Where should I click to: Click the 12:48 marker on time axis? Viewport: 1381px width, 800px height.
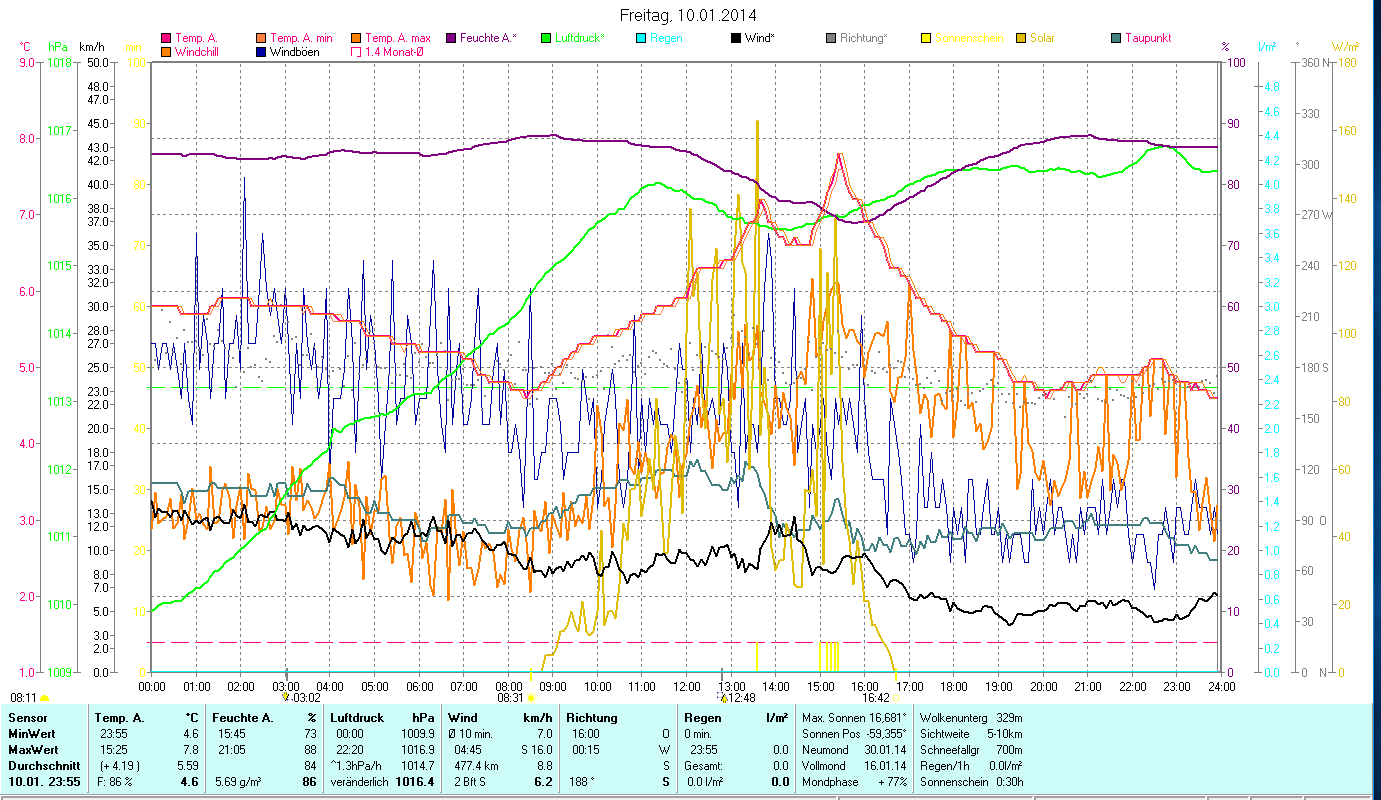(x=740, y=698)
